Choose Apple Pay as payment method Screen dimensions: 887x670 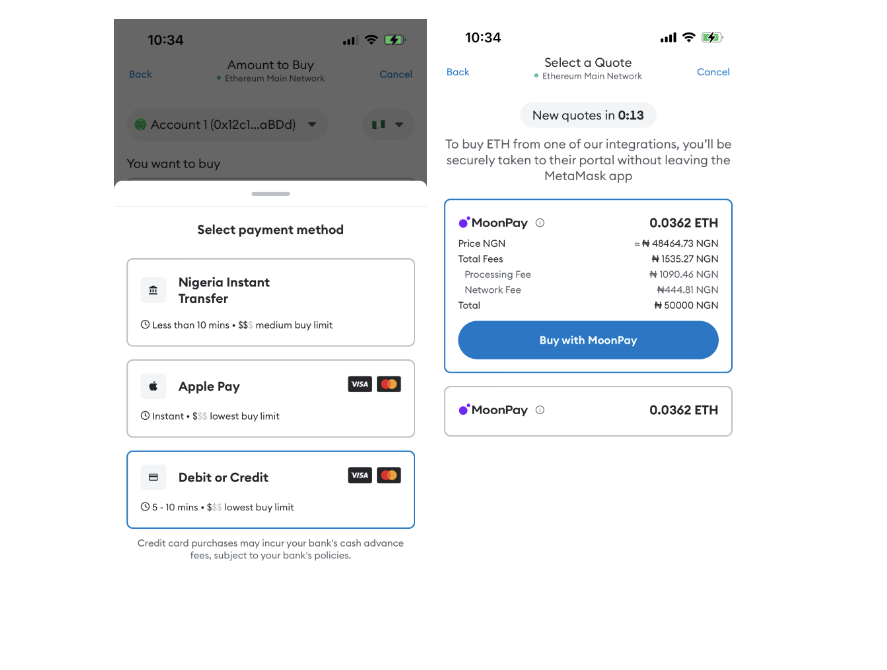270,398
